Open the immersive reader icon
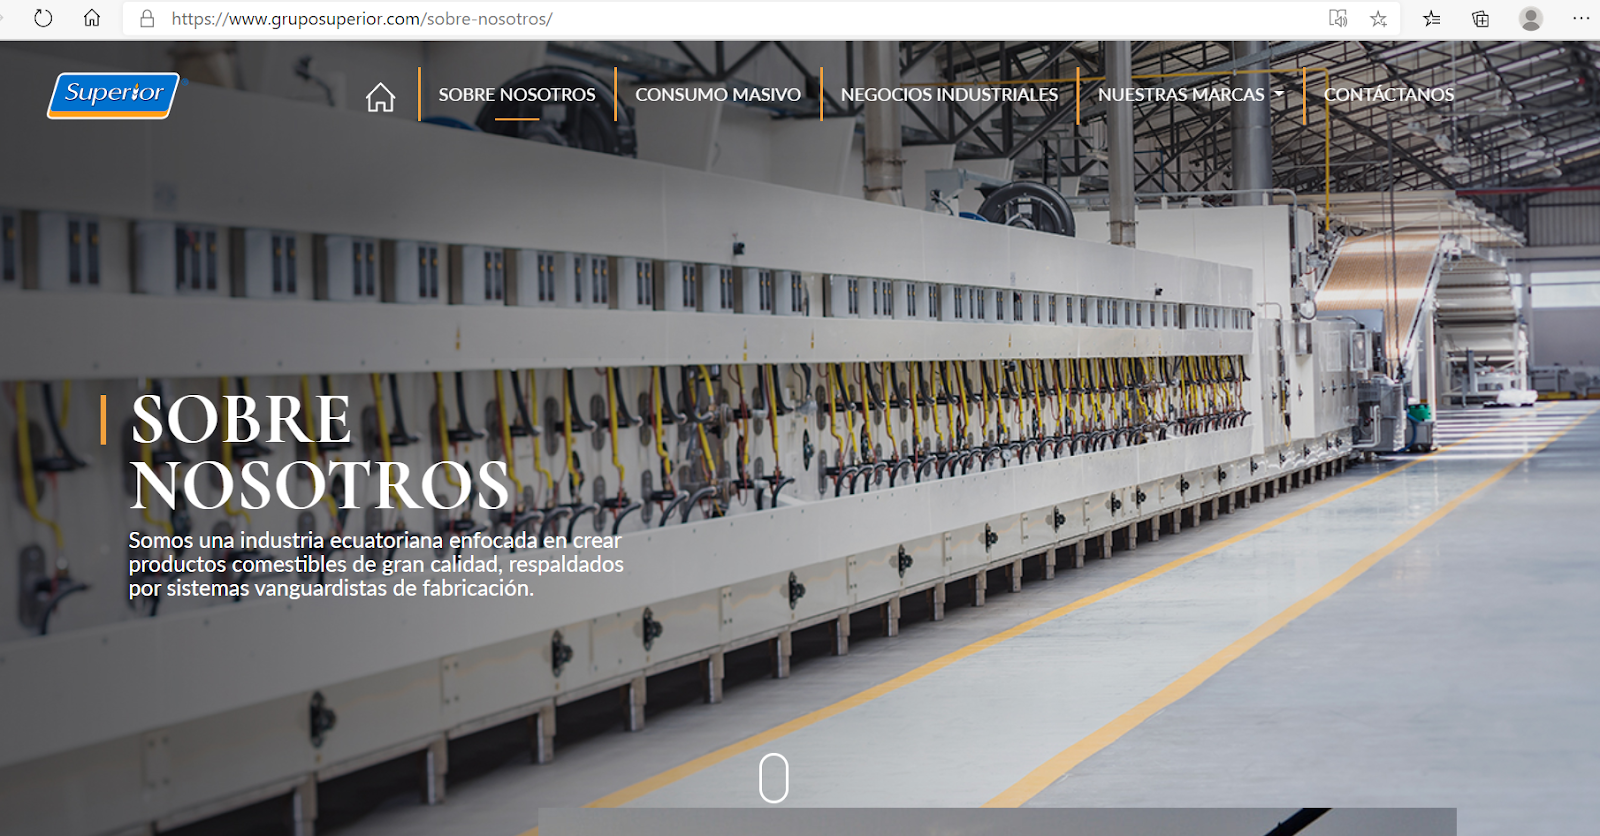The height and width of the screenshot is (836, 1600). click(1338, 19)
